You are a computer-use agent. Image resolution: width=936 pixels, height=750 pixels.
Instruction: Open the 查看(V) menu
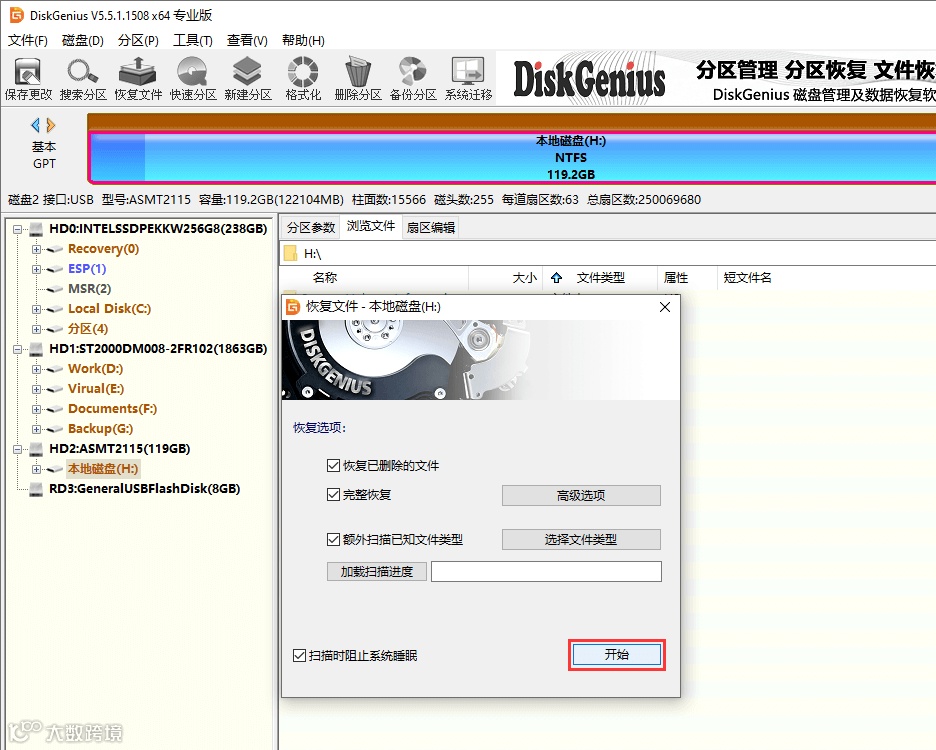(x=247, y=40)
